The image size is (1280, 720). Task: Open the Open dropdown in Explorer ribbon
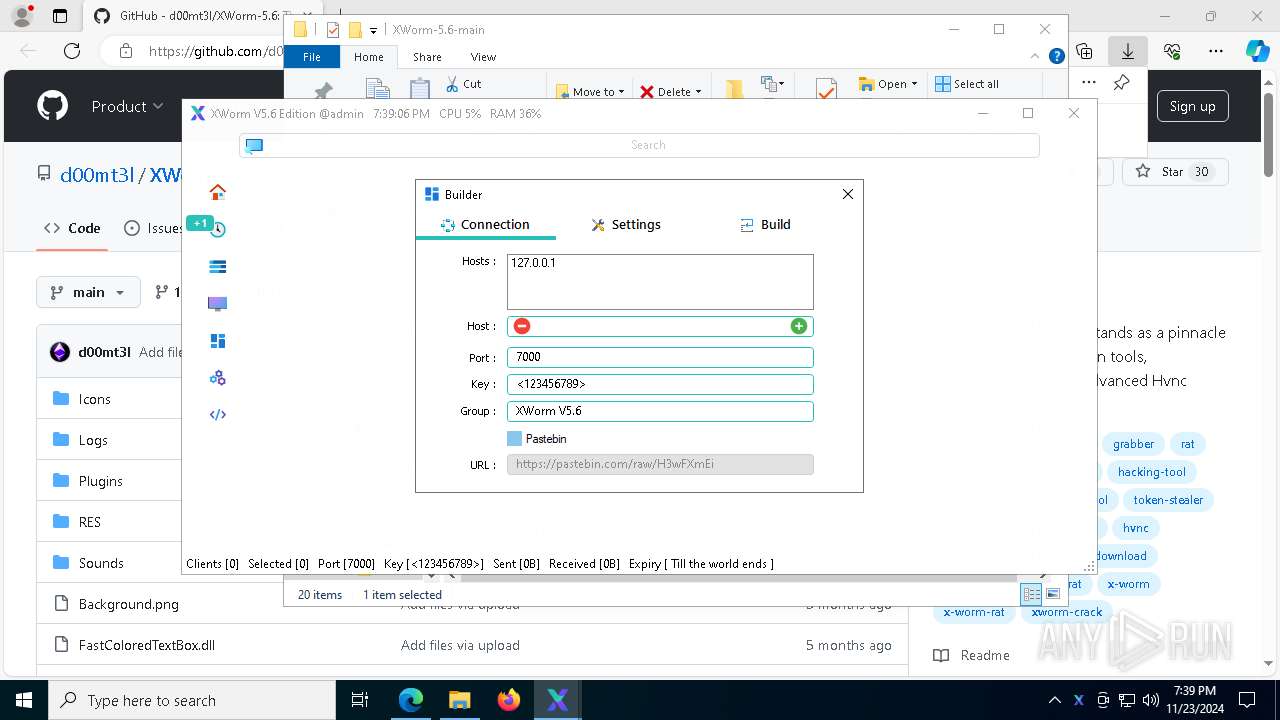(888, 84)
